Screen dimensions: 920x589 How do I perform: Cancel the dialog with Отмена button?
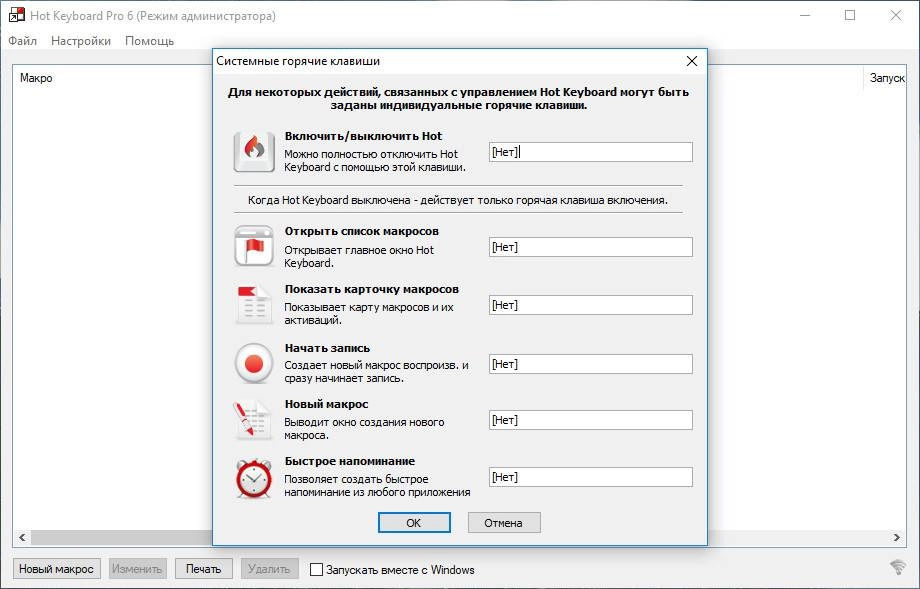pos(504,523)
